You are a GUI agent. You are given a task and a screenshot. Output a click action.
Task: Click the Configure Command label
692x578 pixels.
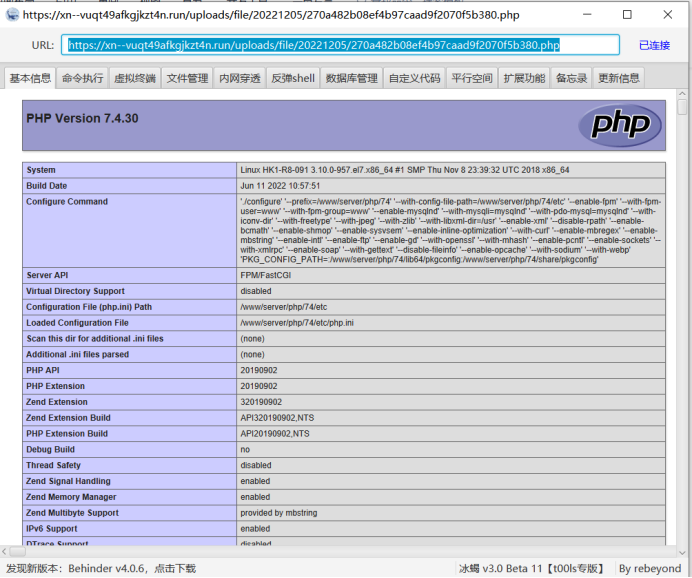pyautogui.click(x=67, y=202)
